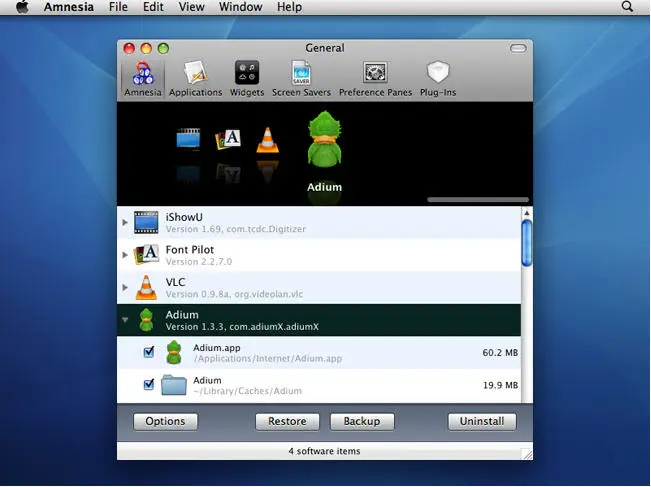Select Font Pilot icon in cover flow
Viewport: 651px width, 487px height.
[228, 139]
